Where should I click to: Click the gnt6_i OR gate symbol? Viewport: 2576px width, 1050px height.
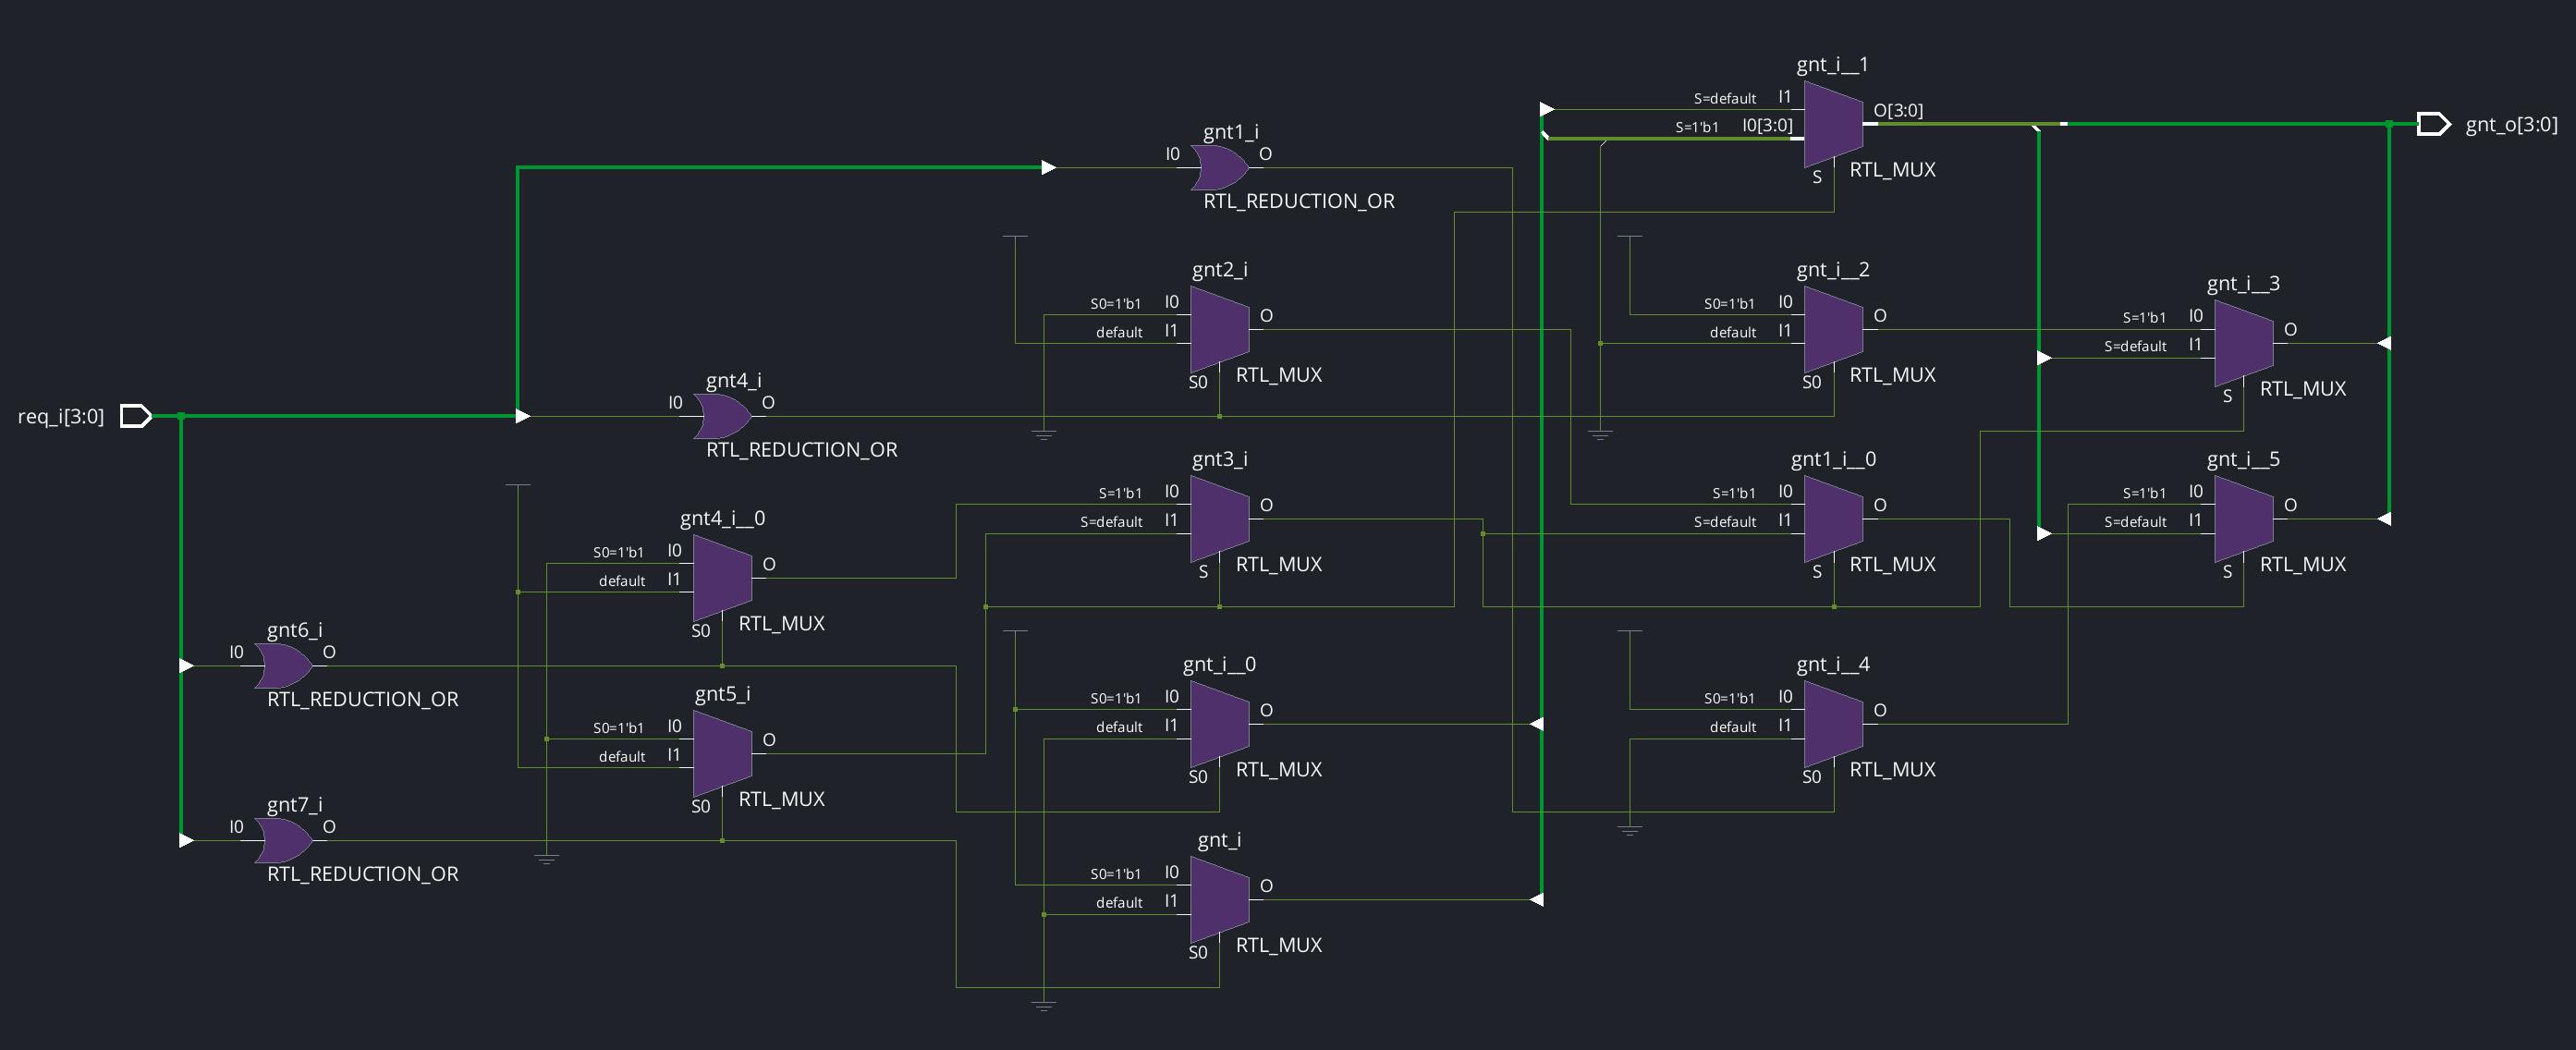pyautogui.click(x=283, y=666)
